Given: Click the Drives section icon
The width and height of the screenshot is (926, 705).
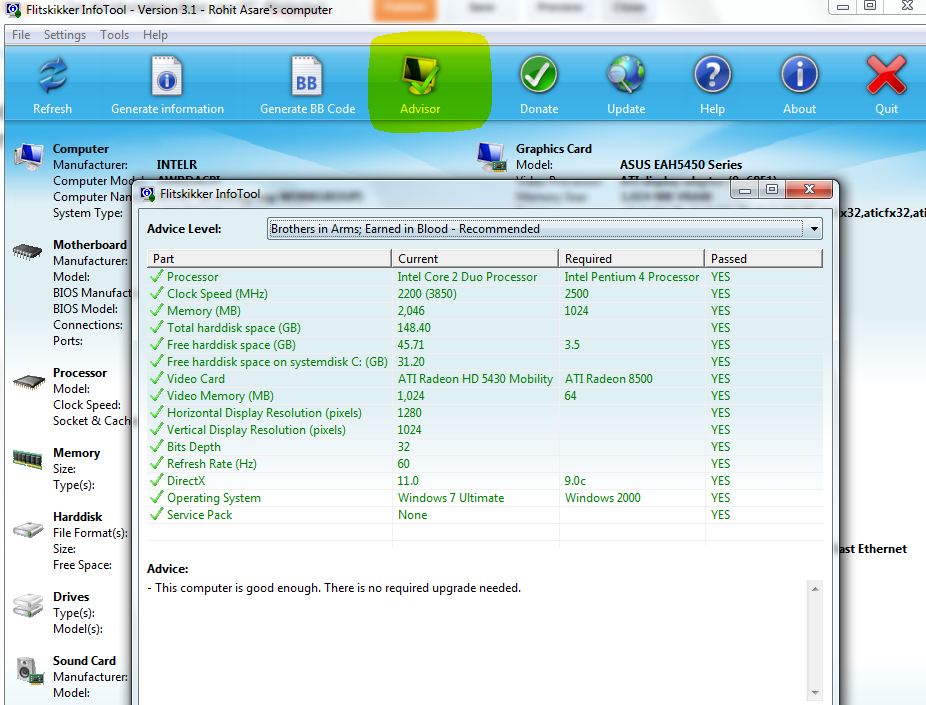Looking at the screenshot, I should click(x=28, y=605).
